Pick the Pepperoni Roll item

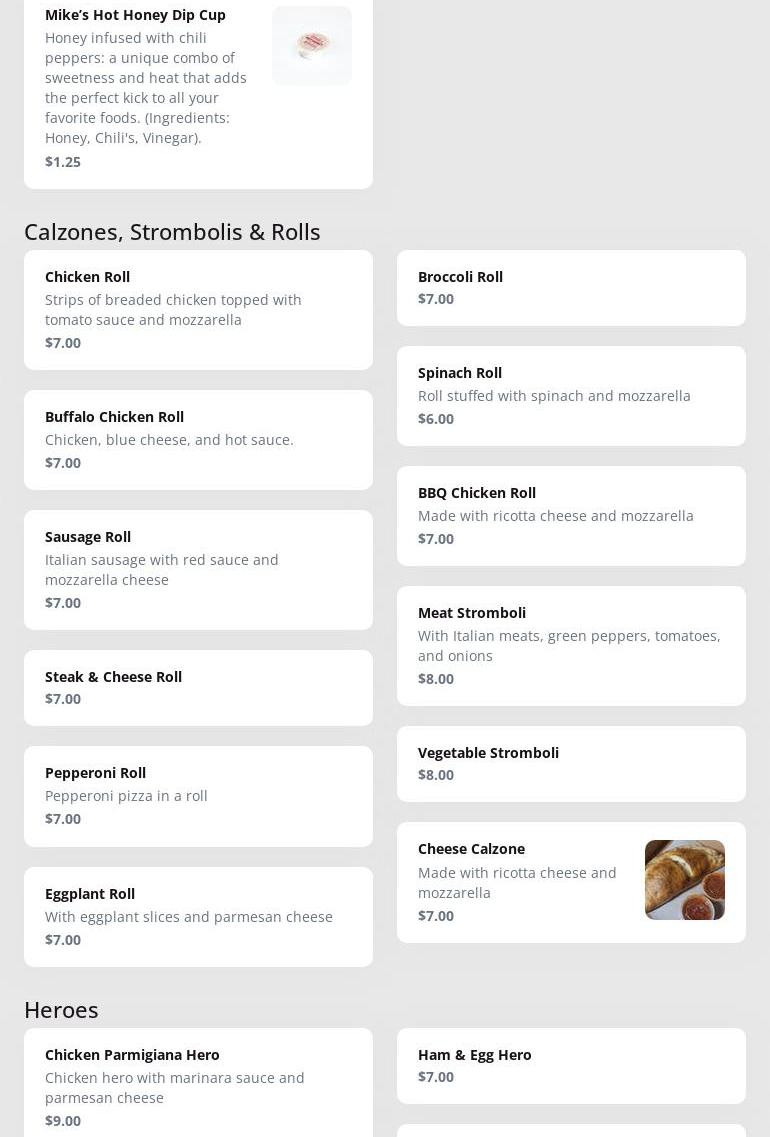[198, 796]
